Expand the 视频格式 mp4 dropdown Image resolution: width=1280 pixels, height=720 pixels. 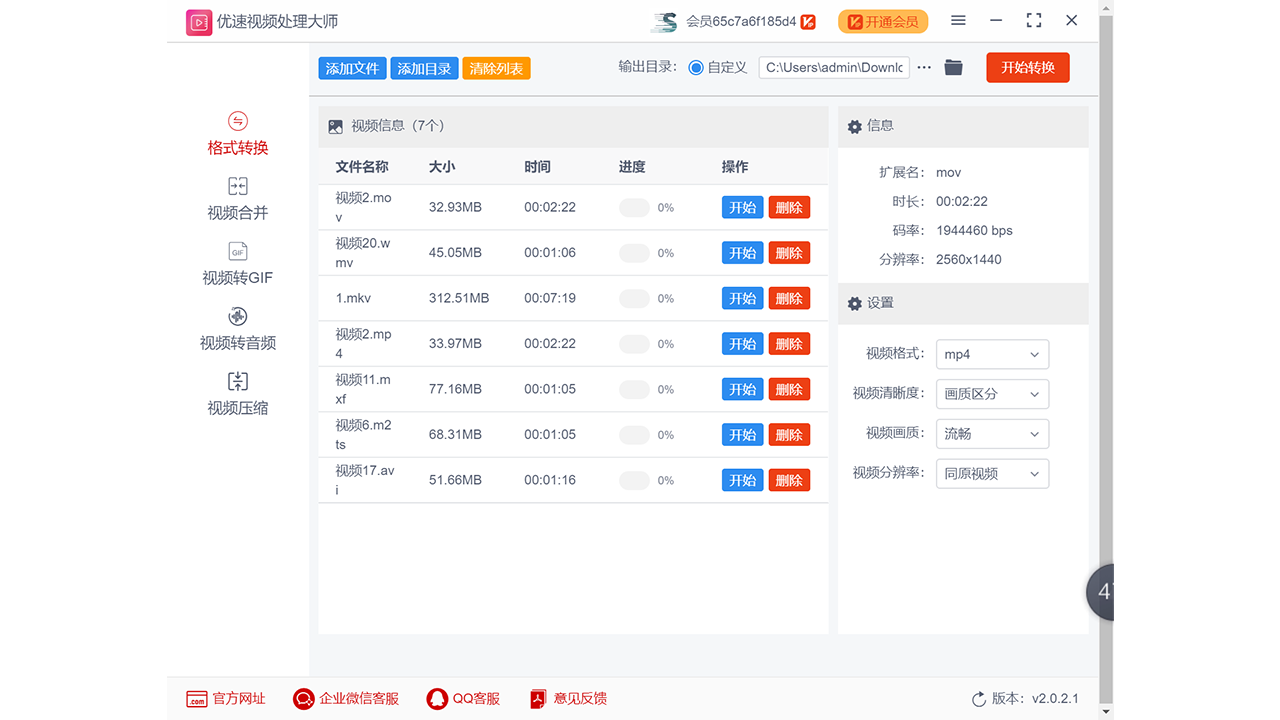pos(992,354)
